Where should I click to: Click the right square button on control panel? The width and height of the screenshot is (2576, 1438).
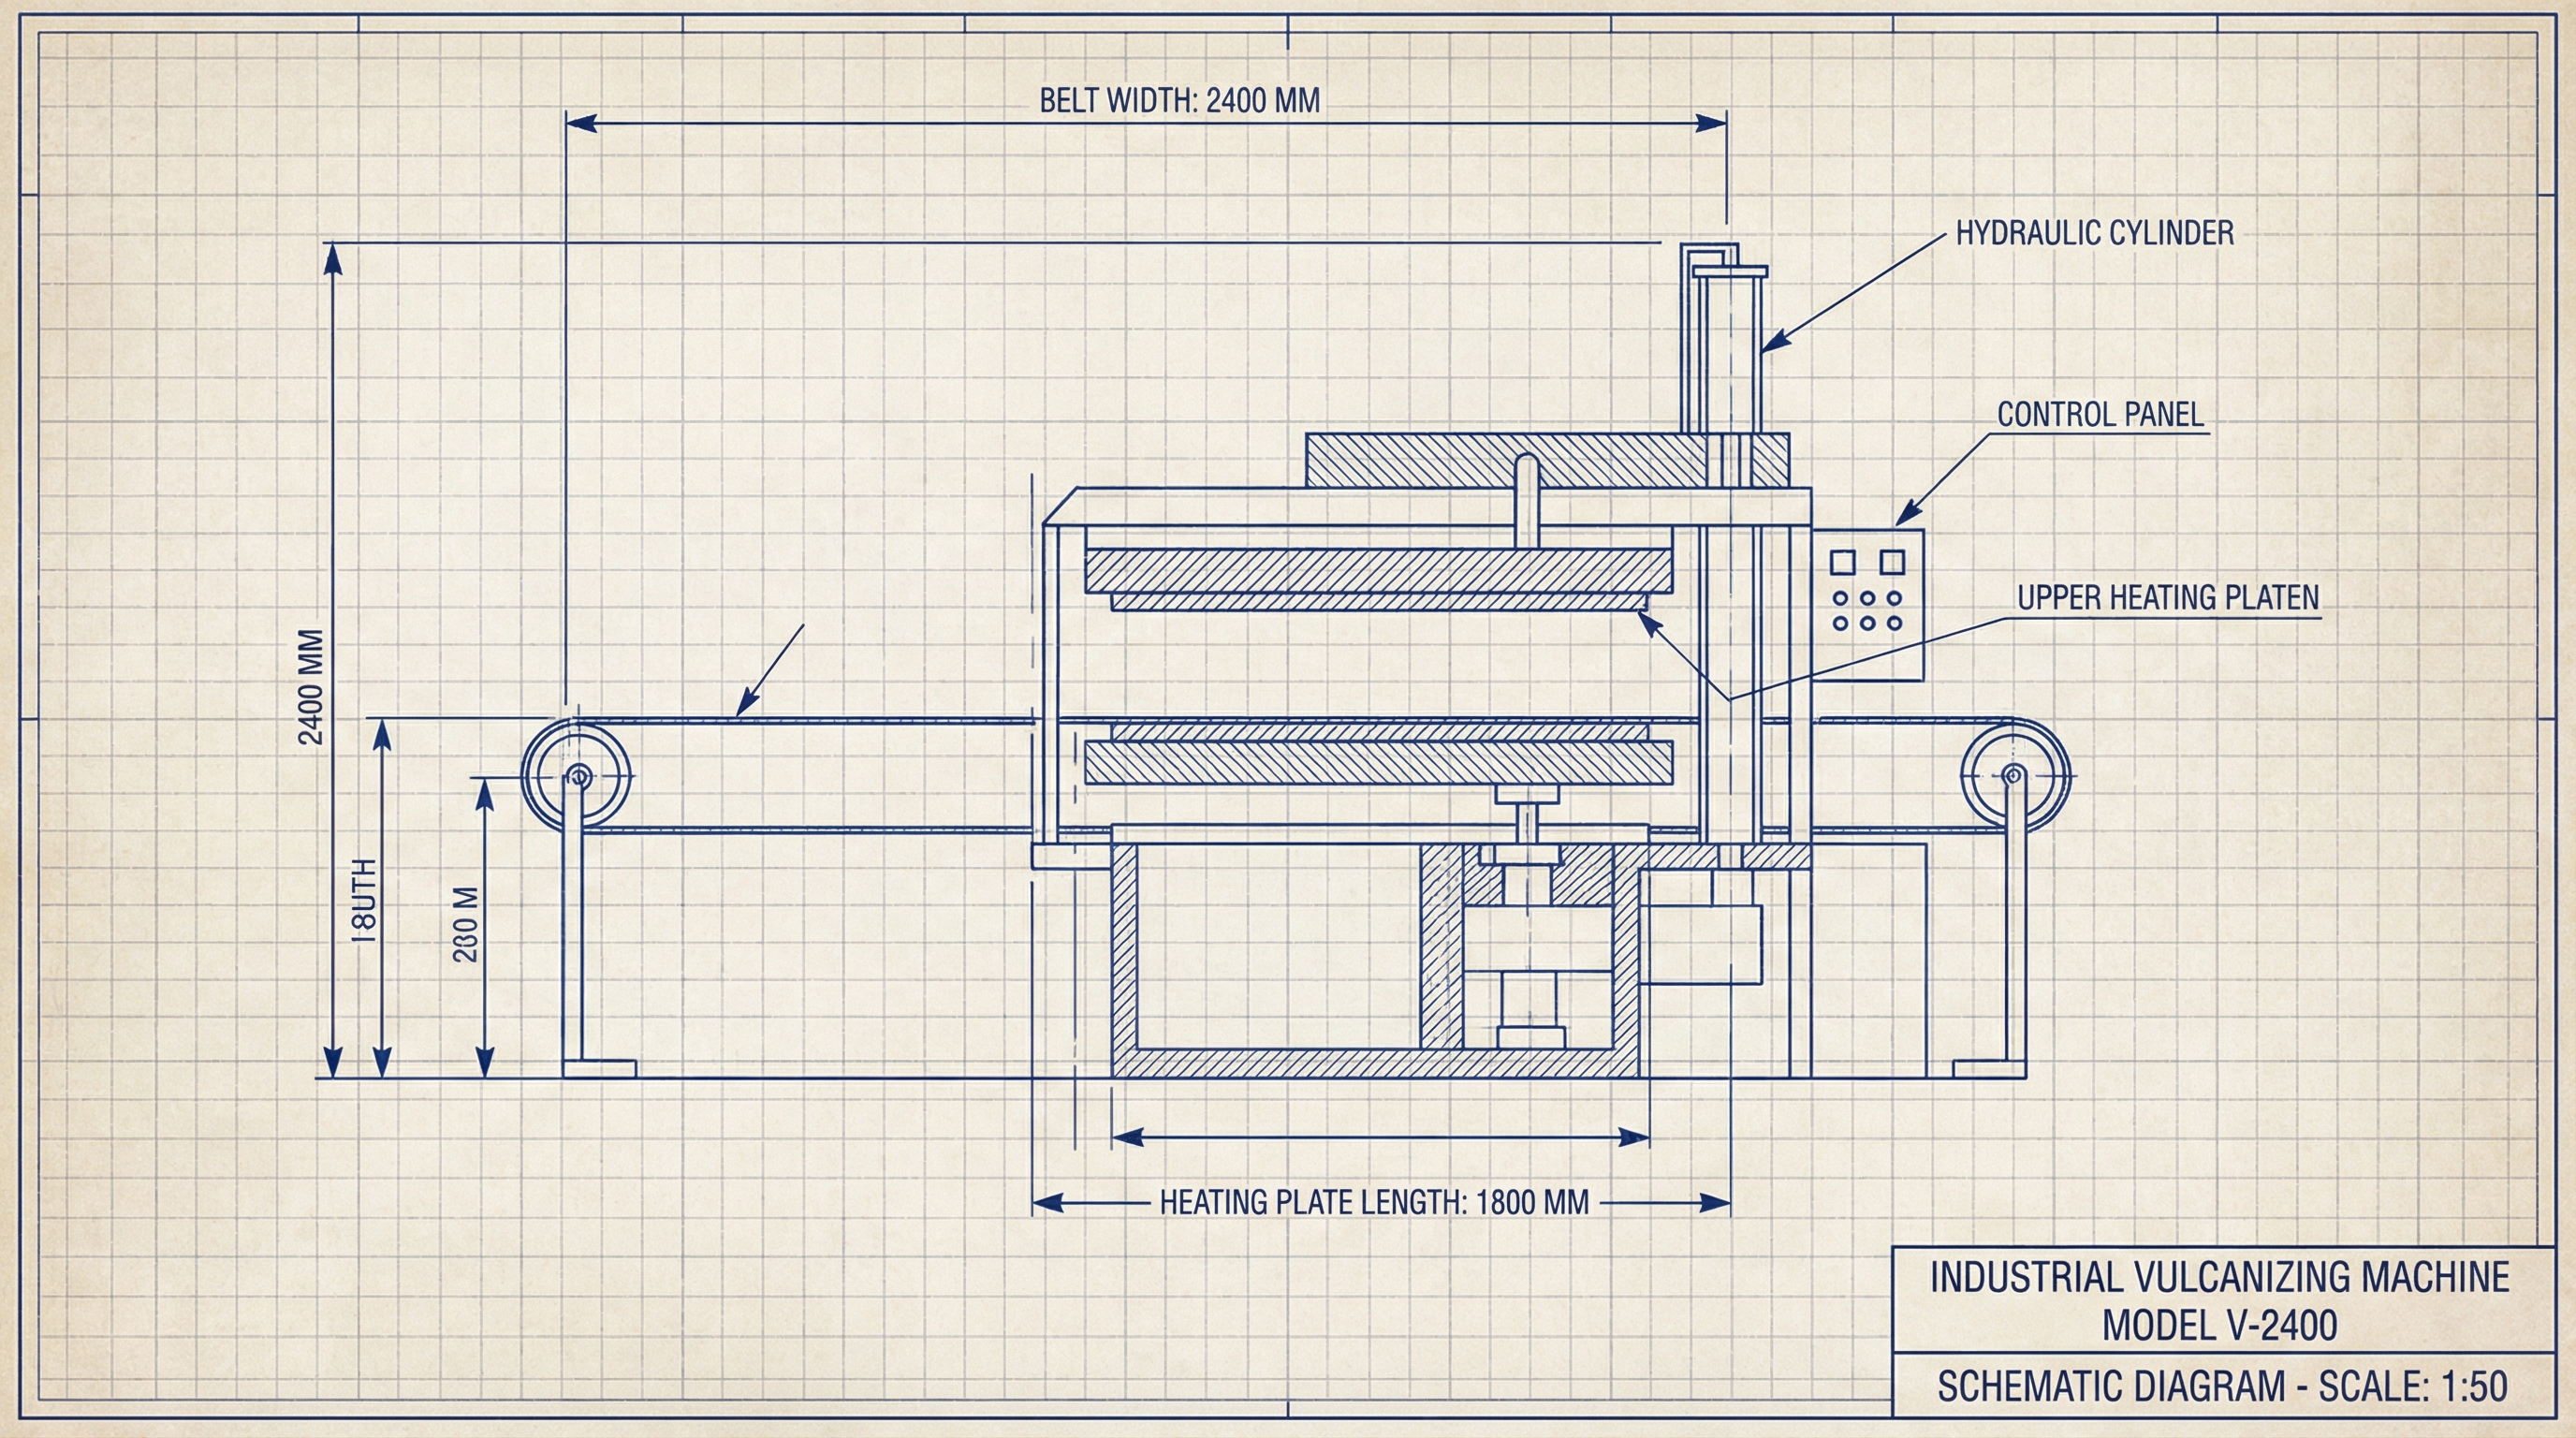(x=1891, y=562)
